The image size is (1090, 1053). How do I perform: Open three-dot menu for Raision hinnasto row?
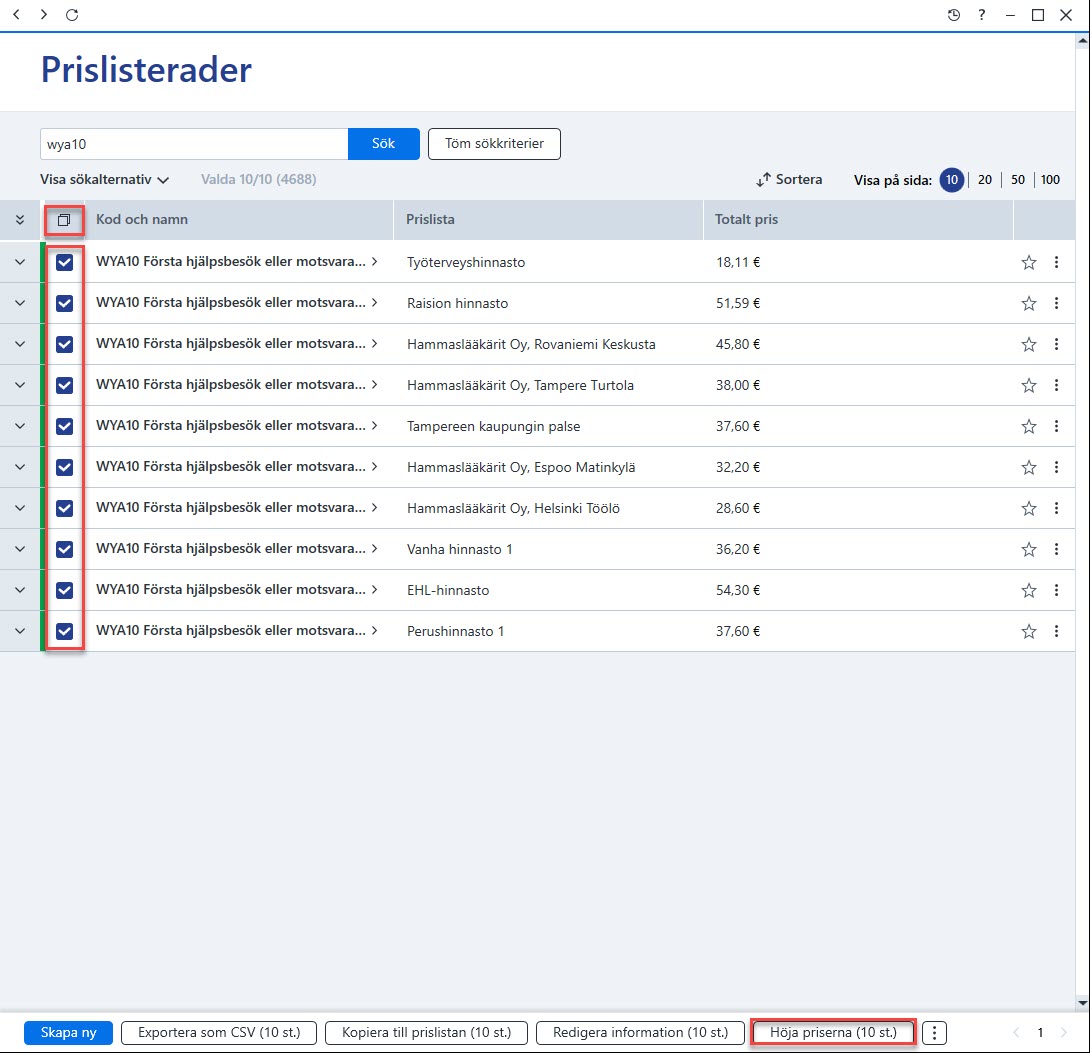click(1056, 303)
